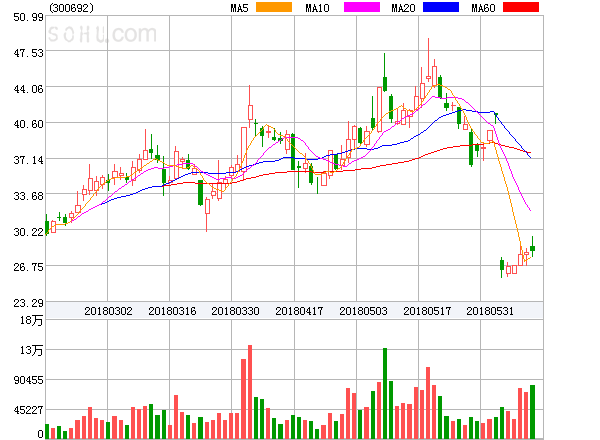600x440 pixels.
Task: Click the orange MA5 legend swatch
Action: coord(274,7)
